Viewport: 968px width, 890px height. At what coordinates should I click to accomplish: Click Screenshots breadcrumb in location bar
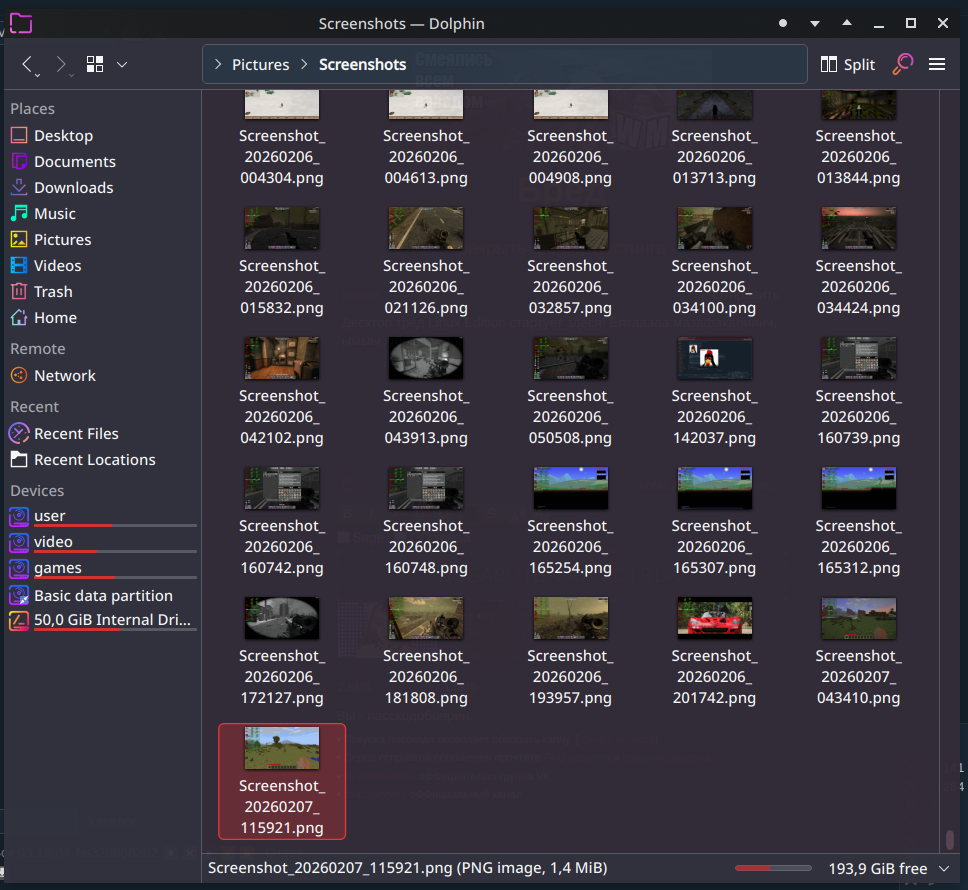(362, 64)
